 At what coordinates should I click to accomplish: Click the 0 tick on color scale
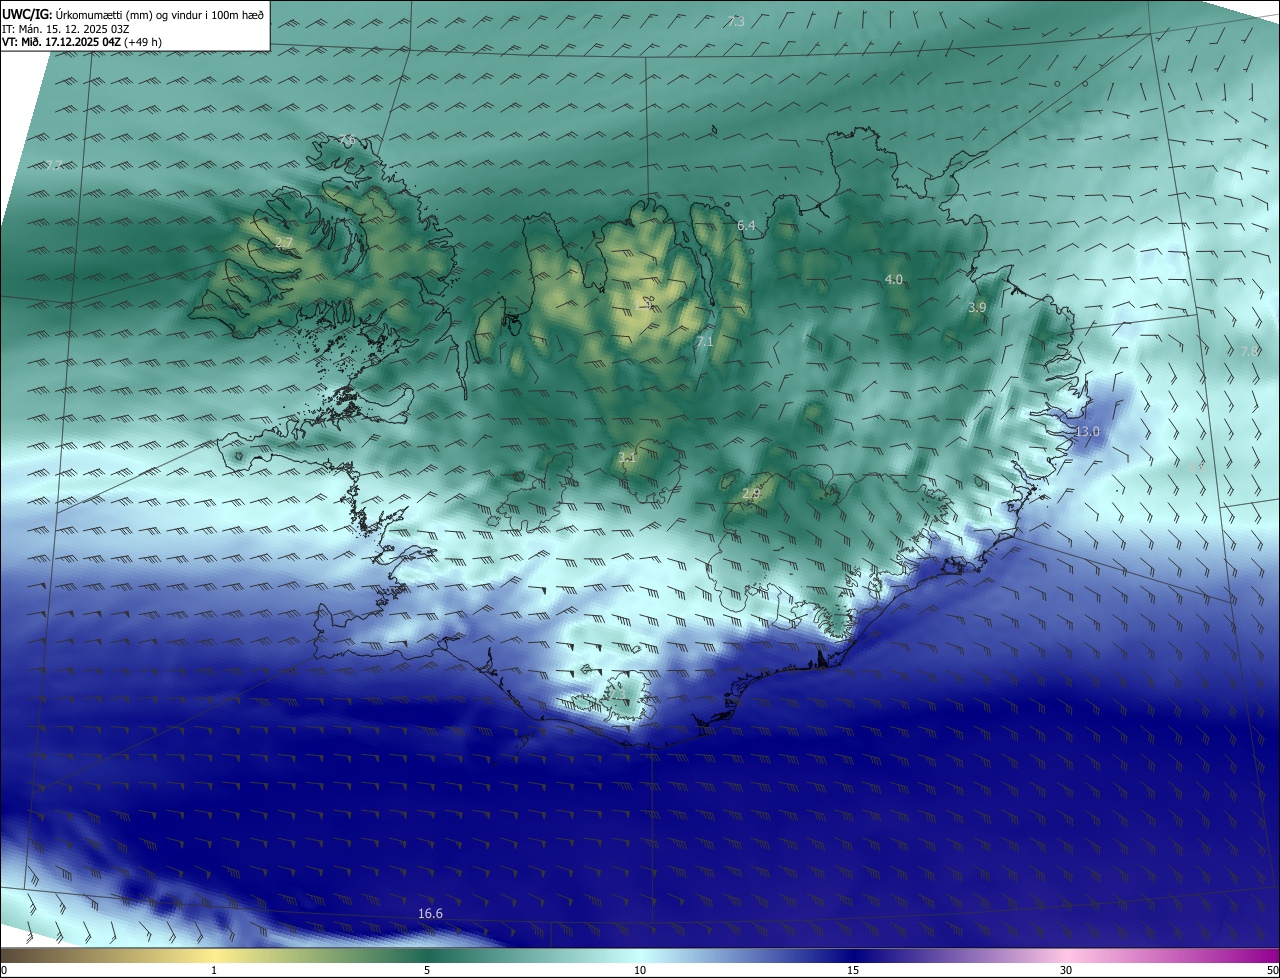point(4,970)
